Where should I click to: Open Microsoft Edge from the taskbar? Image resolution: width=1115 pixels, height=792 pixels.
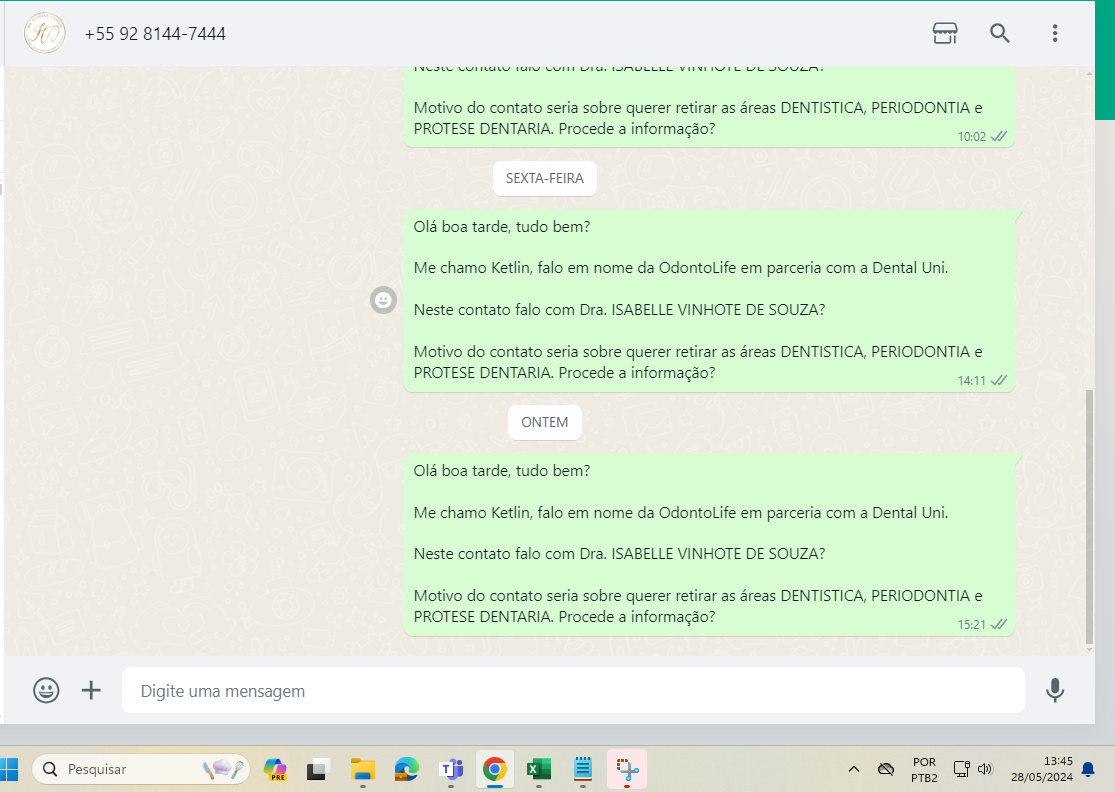(407, 769)
